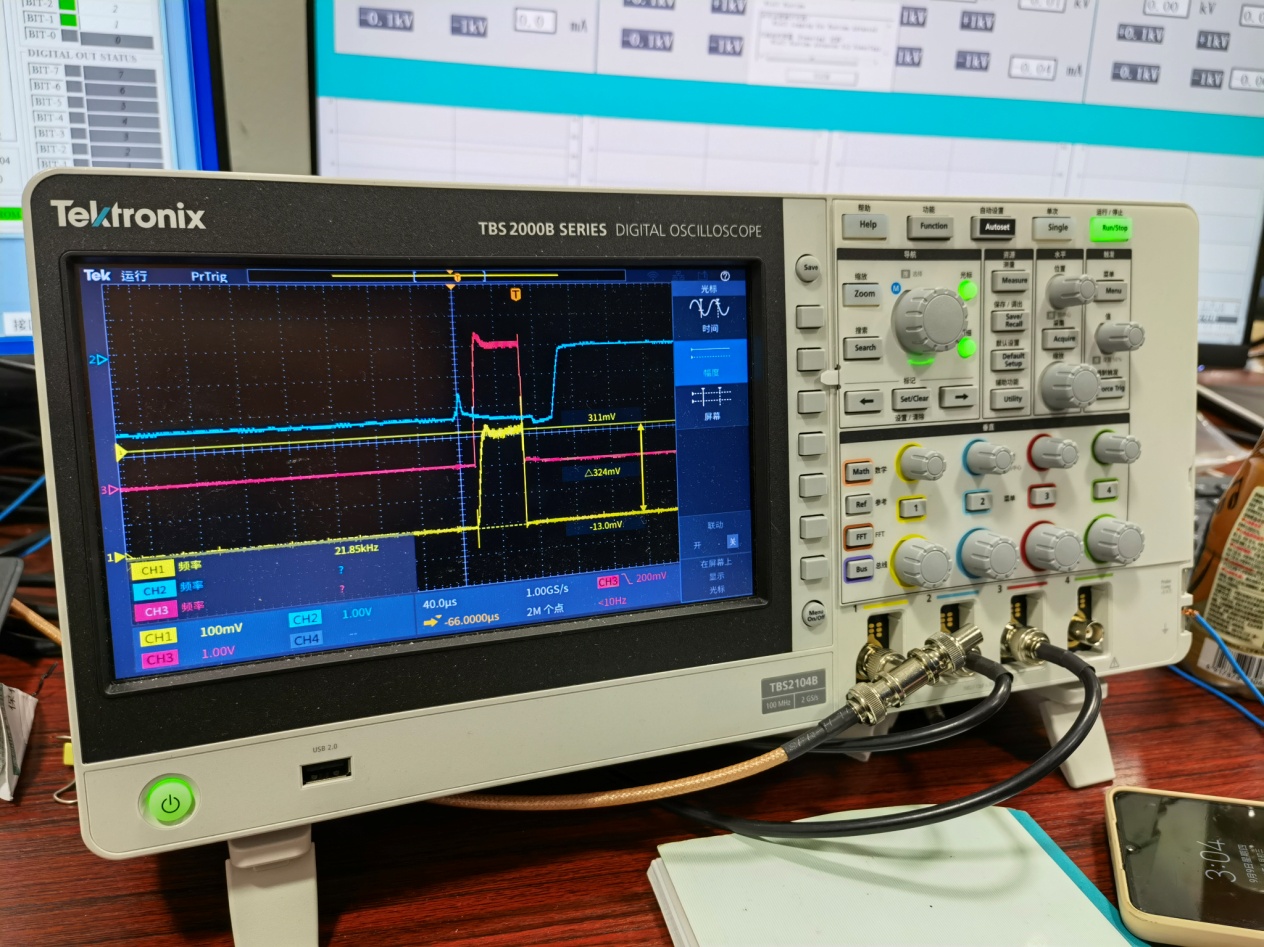Toggle channel 1 yellow button

911,508
